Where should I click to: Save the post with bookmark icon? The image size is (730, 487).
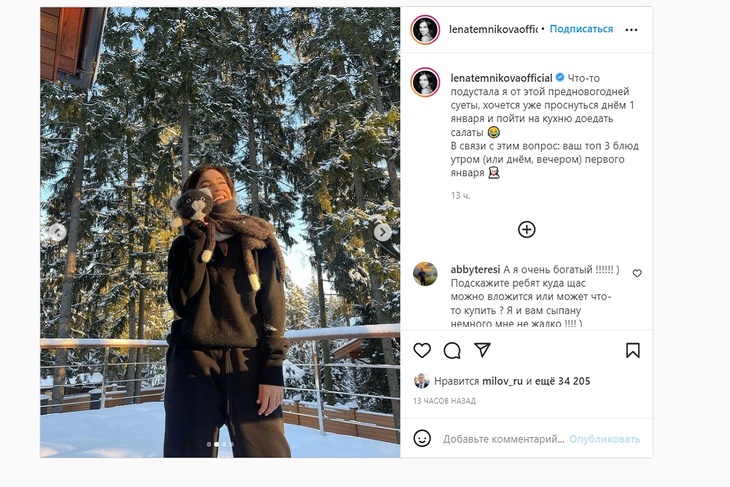(x=632, y=350)
